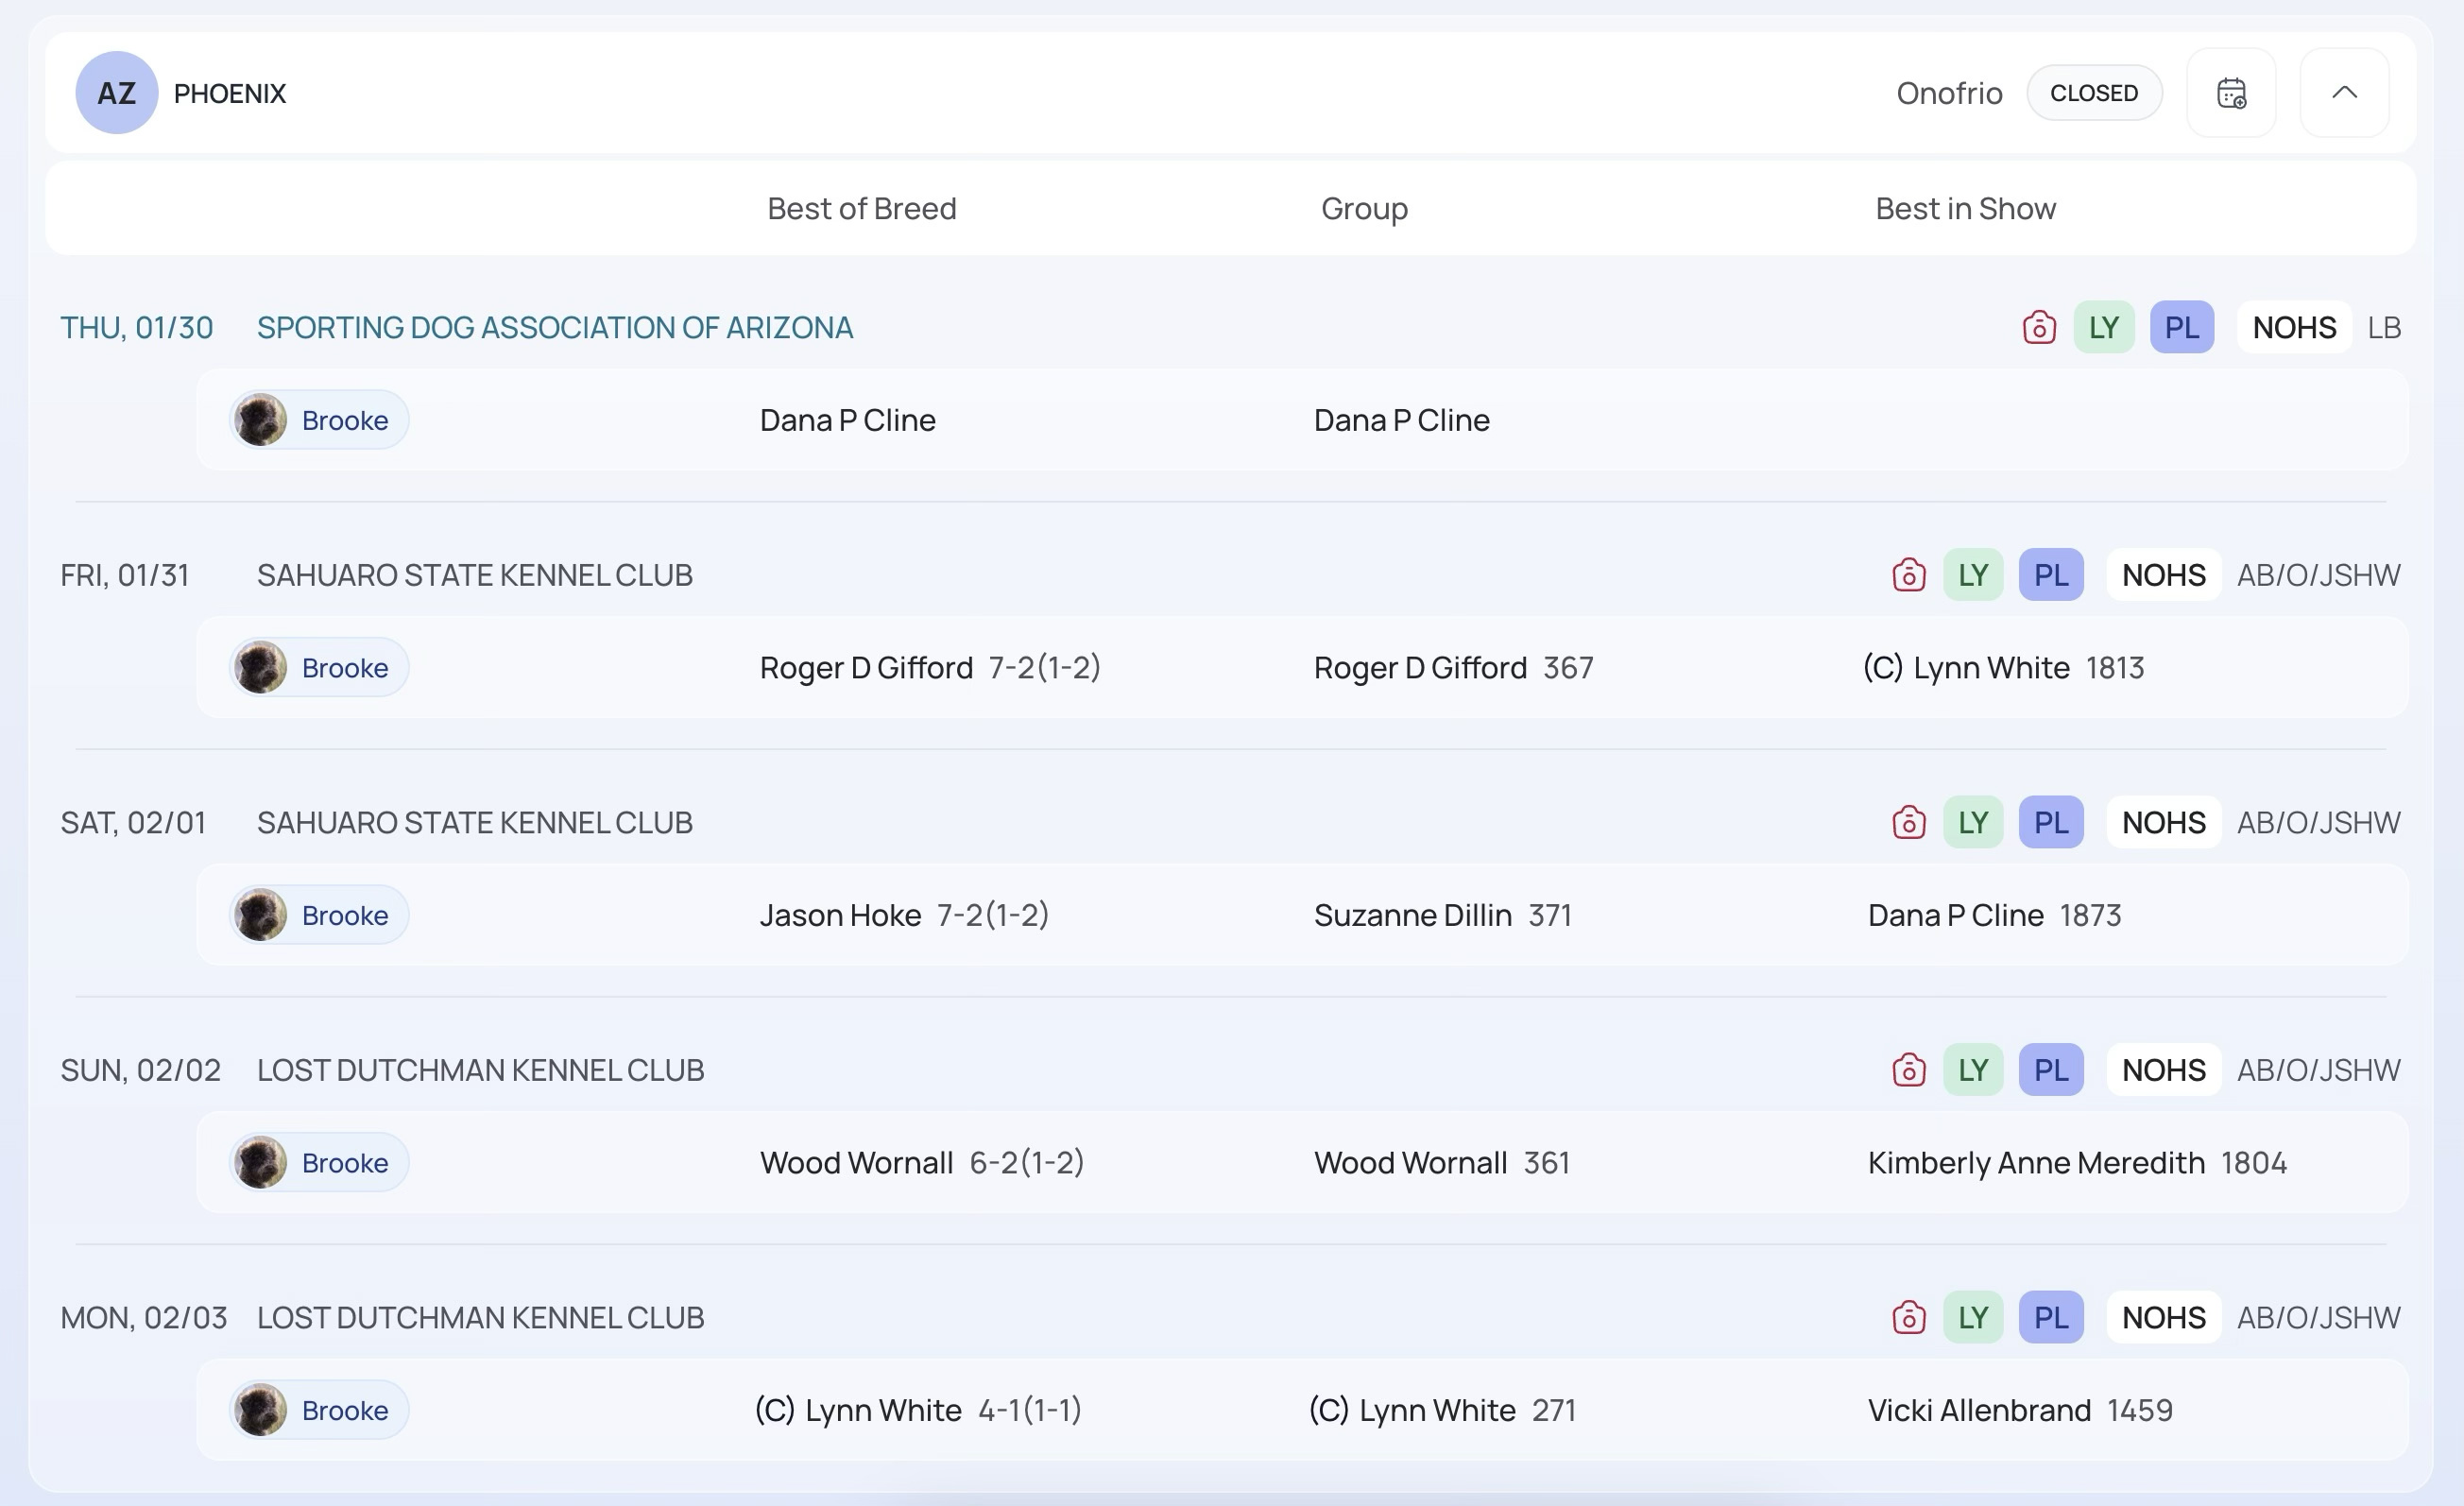Click camera icon for Monday 02/03 show
Screen dimensions: 2464x1506
[x=1908, y=1317]
